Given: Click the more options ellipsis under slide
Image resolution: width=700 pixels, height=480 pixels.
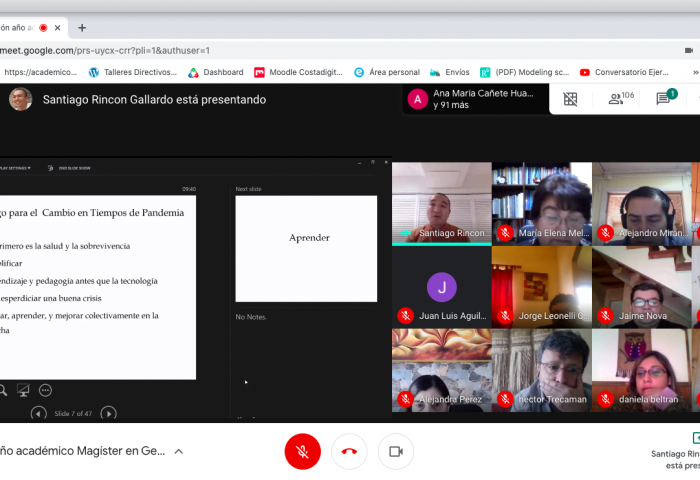Looking at the screenshot, I should [45, 390].
